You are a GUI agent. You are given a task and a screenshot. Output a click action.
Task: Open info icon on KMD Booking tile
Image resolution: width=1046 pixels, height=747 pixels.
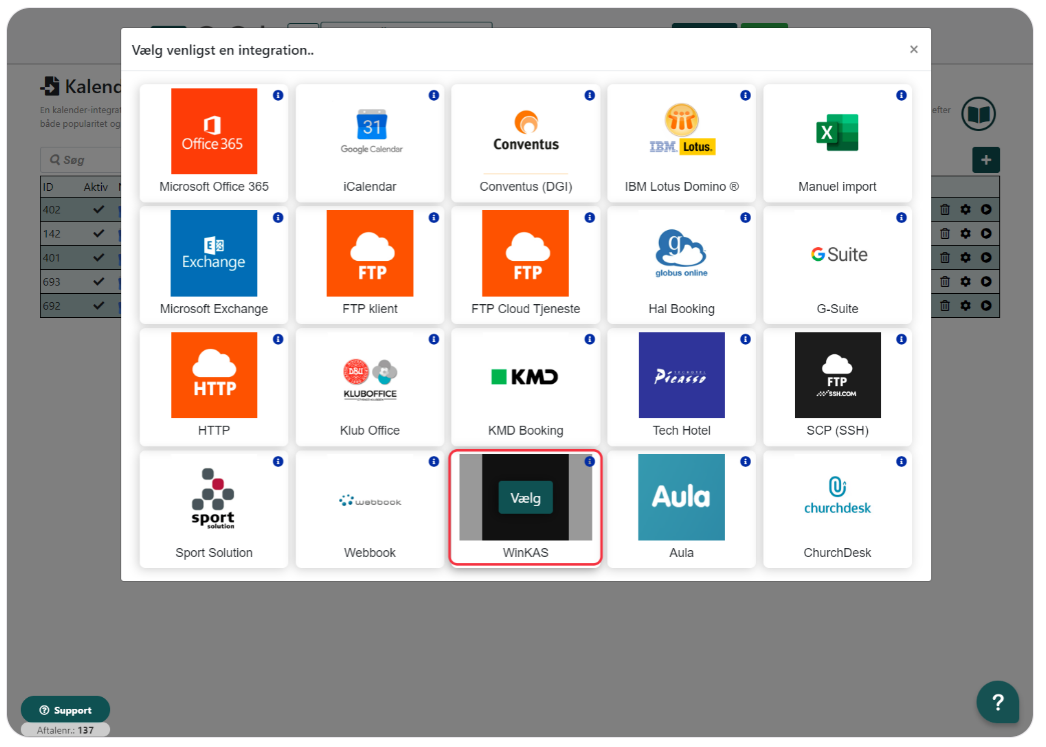click(590, 339)
